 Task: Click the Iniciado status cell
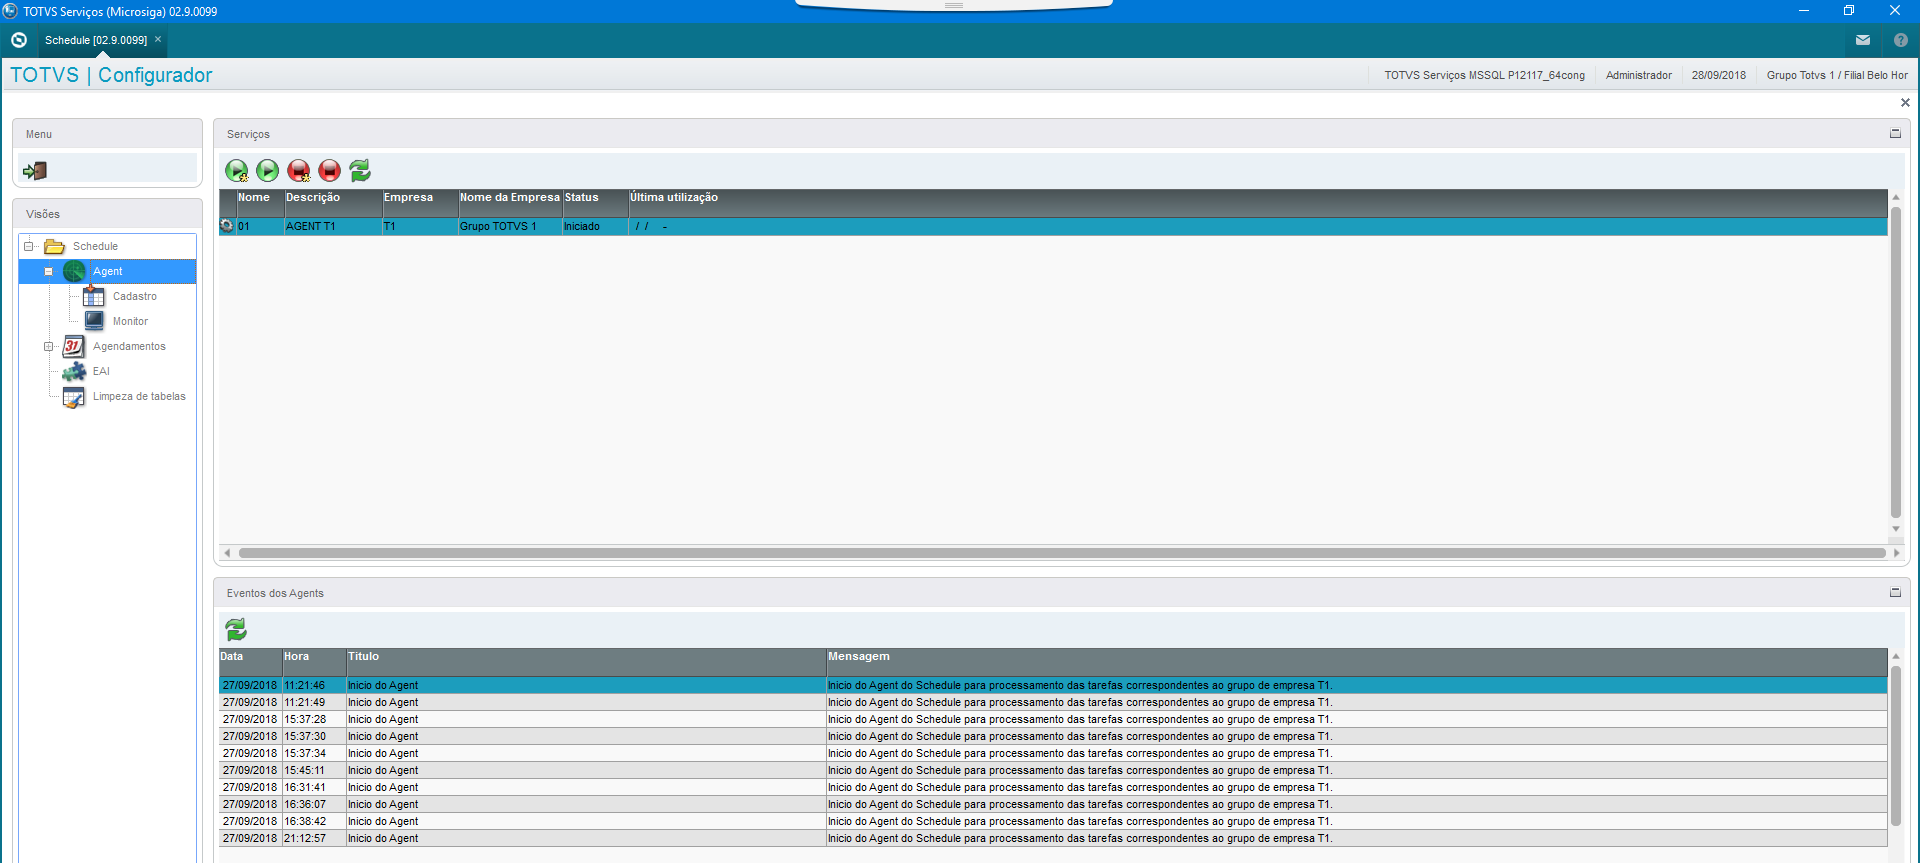(x=595, y=226)
